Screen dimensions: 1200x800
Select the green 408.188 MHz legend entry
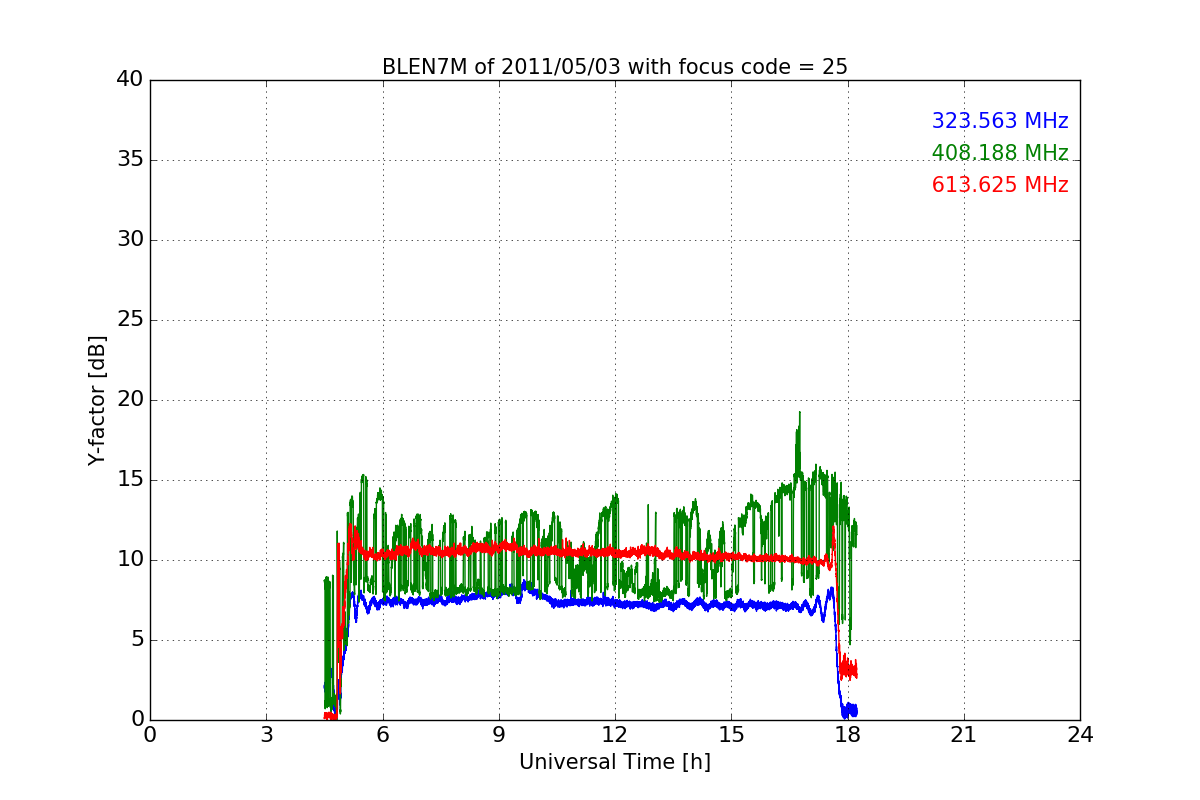[999, 153]
